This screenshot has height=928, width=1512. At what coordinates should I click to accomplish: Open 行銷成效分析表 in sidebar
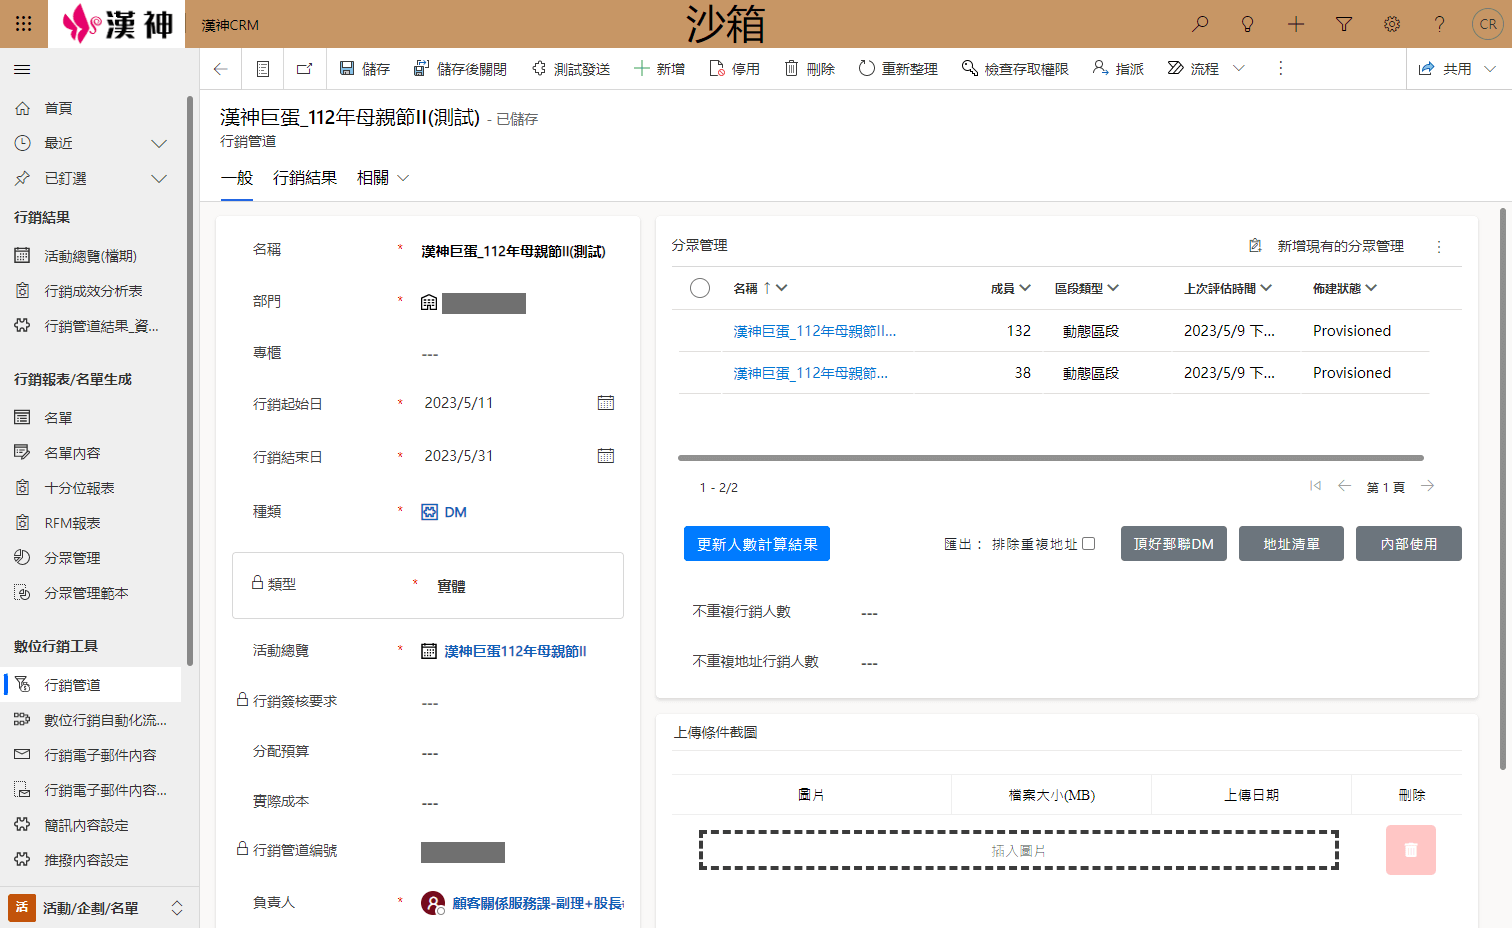[x=92, y=291]
